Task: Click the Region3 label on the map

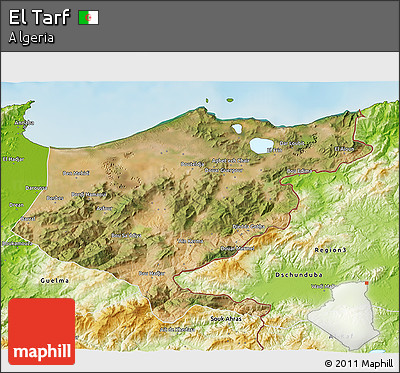Action: tap(330, 250)
